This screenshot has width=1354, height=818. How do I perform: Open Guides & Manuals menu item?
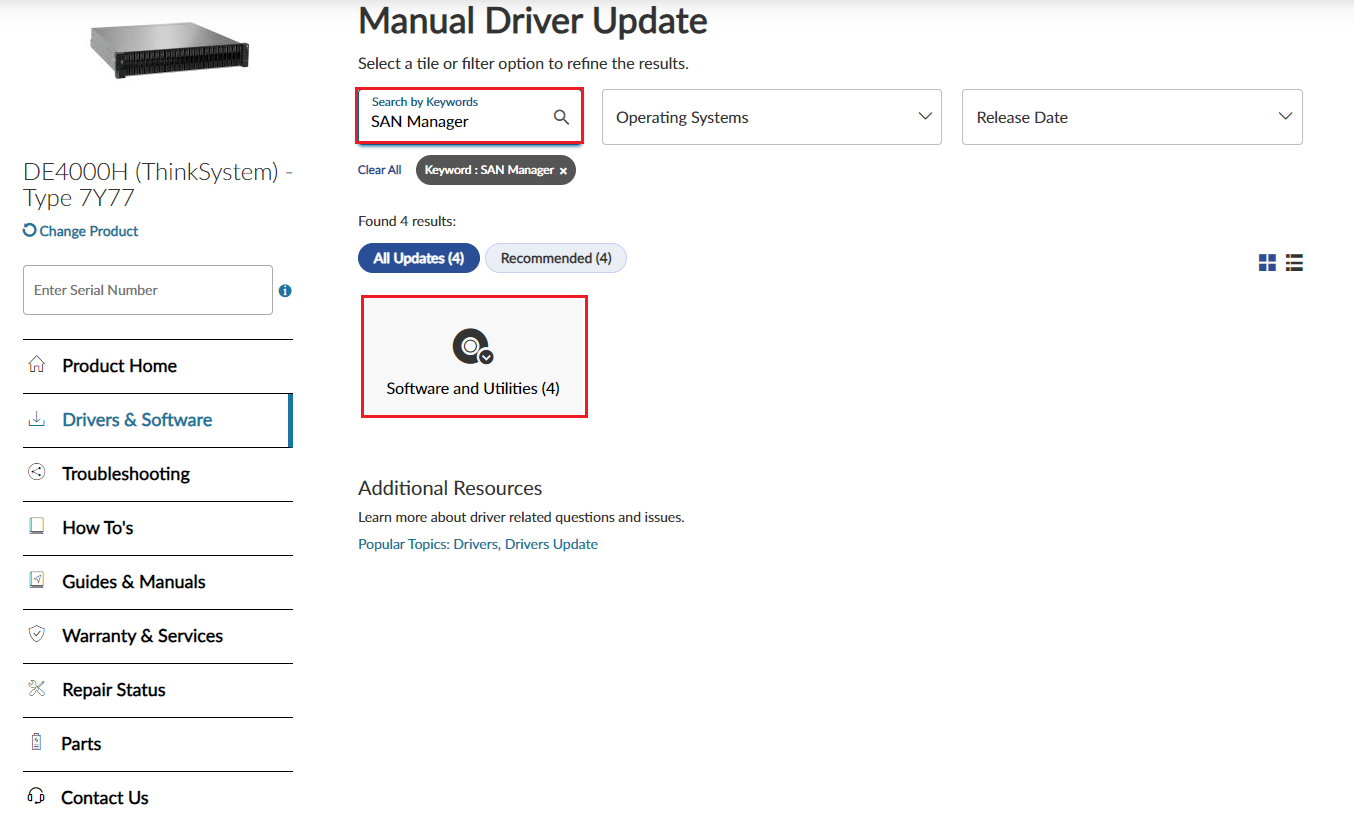pos(158,582)
